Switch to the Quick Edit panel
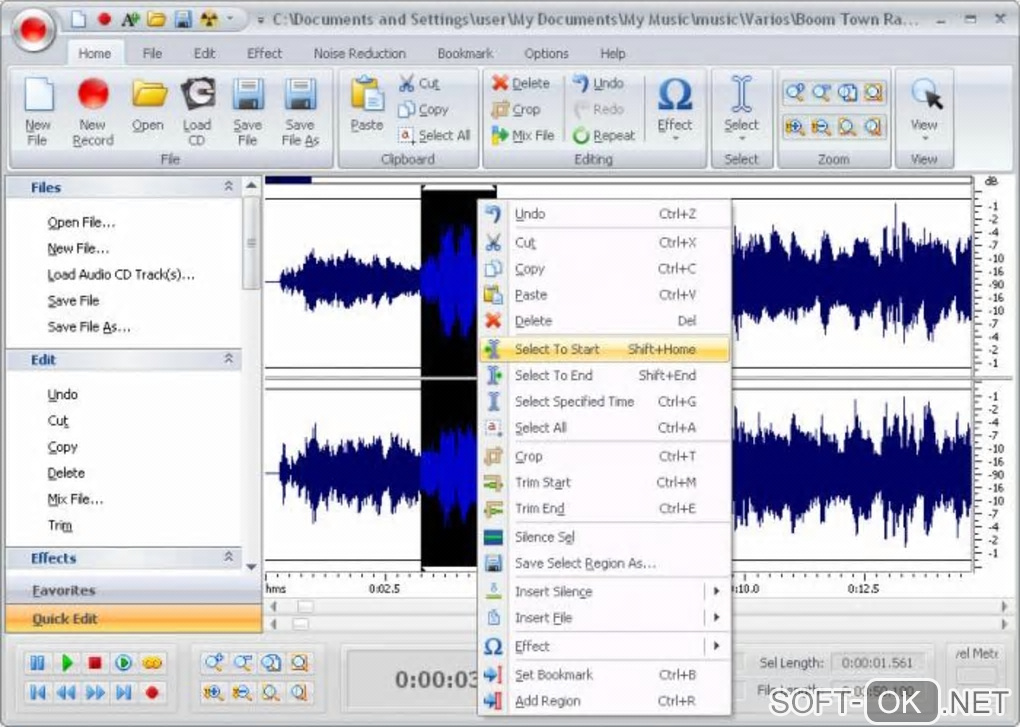The height and width of the screenshot is (727, 1020). [x=65, y=619]
